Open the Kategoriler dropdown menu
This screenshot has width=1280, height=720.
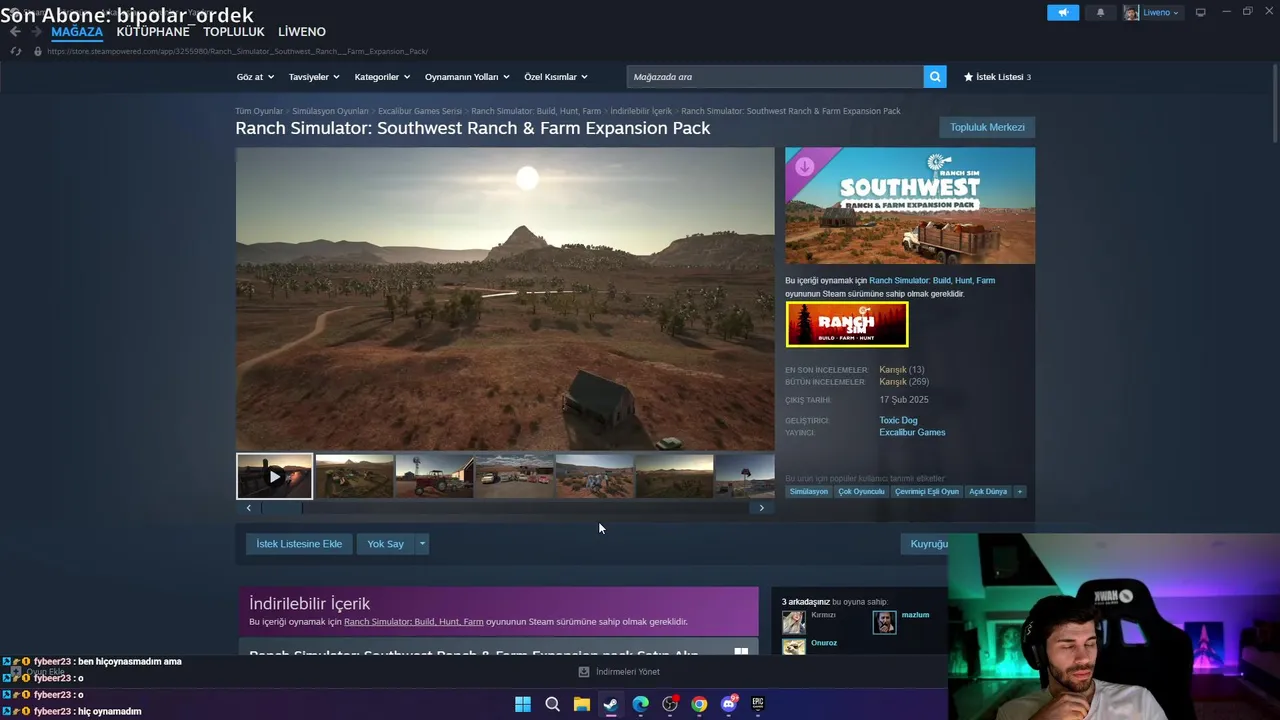[382, 77]
